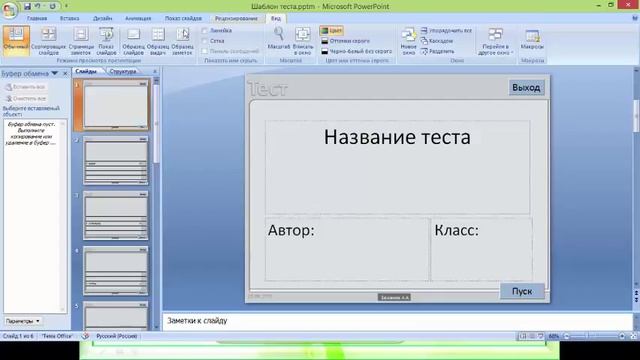Open Customize Quick Access Toolbar dropdown
The width and height of the screenshot is (640, 360).
point(66,6)
